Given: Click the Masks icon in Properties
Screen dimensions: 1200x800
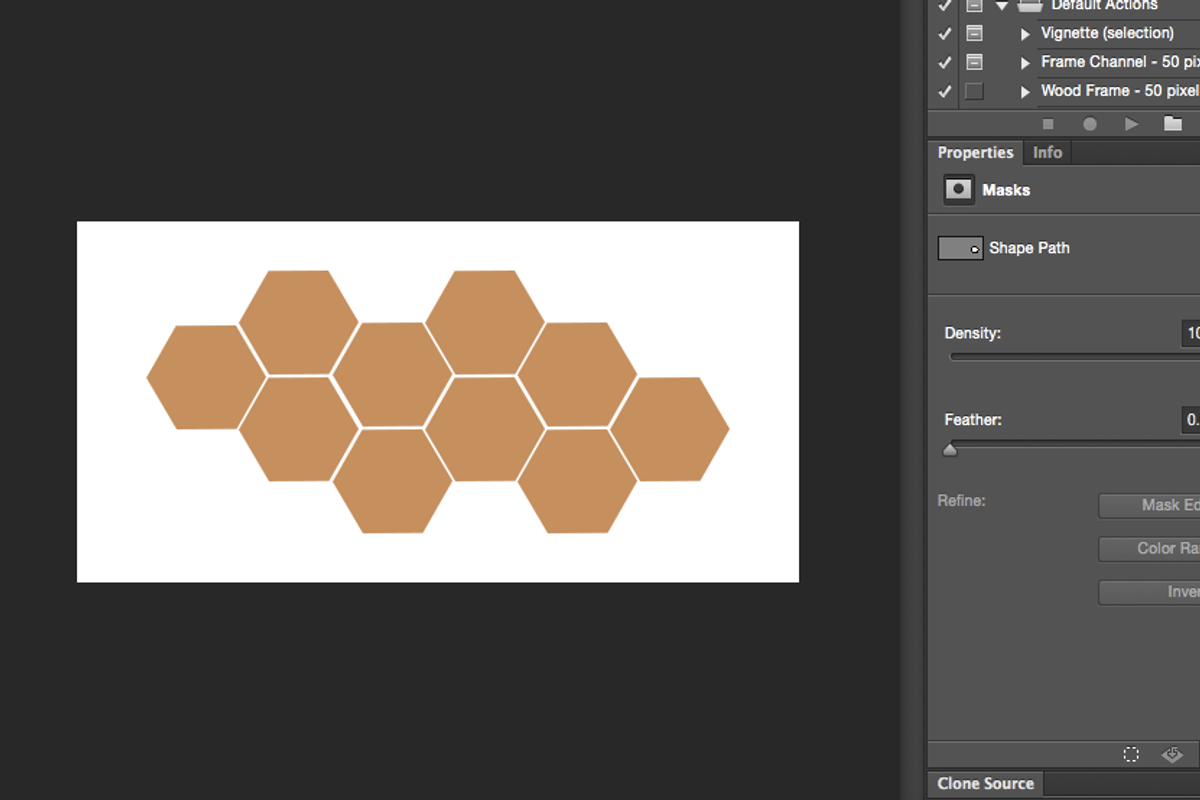Looking at the screenshot, I should point(959,190).
